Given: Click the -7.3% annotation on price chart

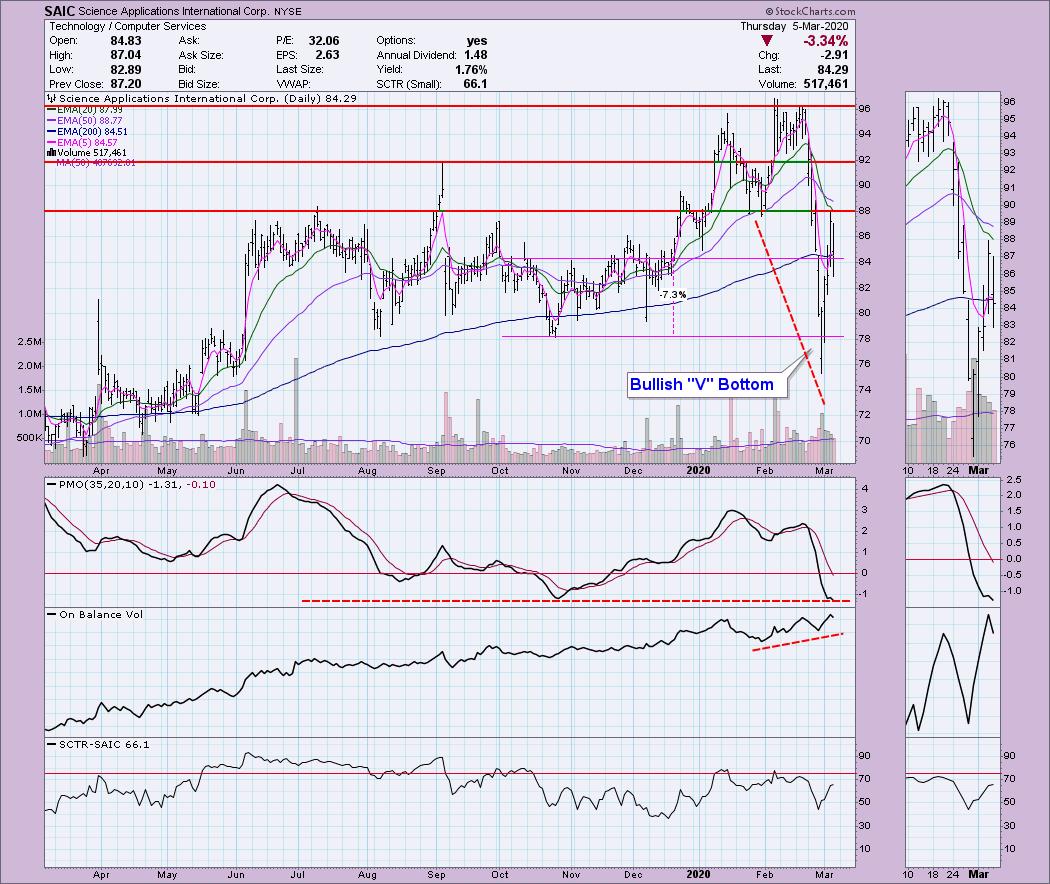Looking at the screenshot, I should (x=672, y=295).
